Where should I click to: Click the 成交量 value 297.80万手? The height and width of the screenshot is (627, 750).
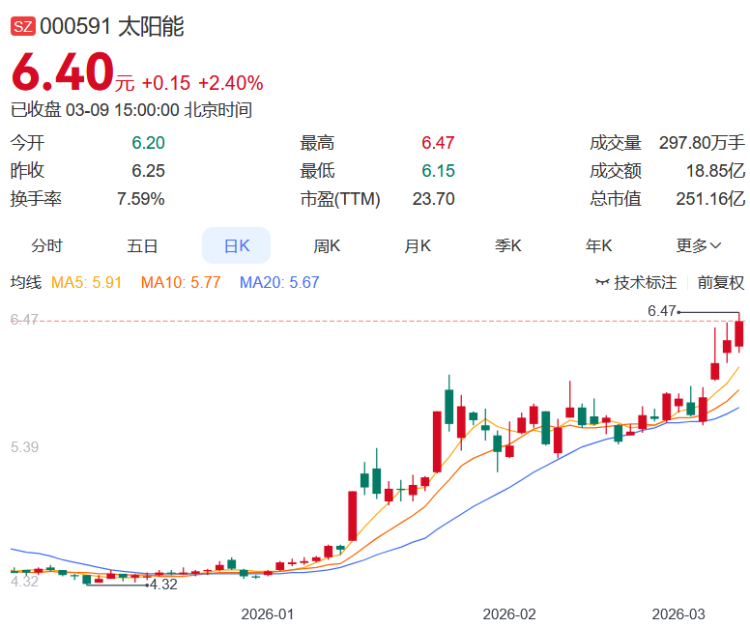pyautogui.click(x=702, y=143)
